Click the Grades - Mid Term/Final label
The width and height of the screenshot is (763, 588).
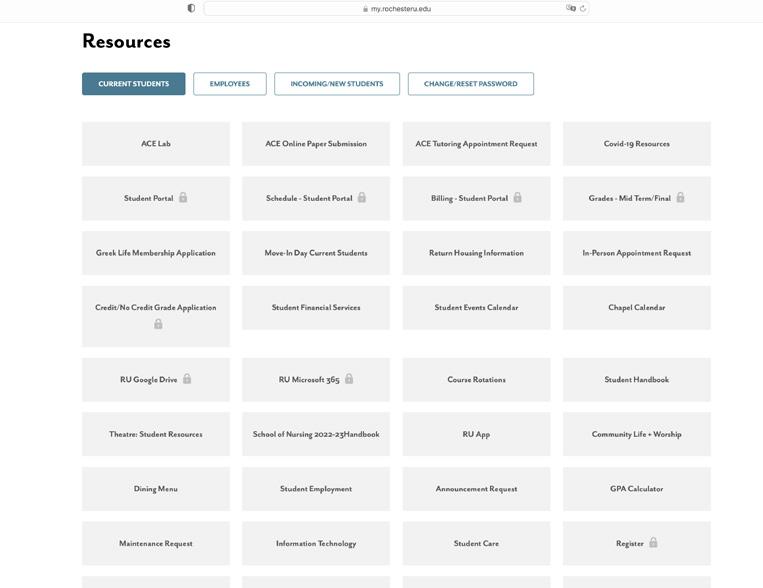point(630,198)
